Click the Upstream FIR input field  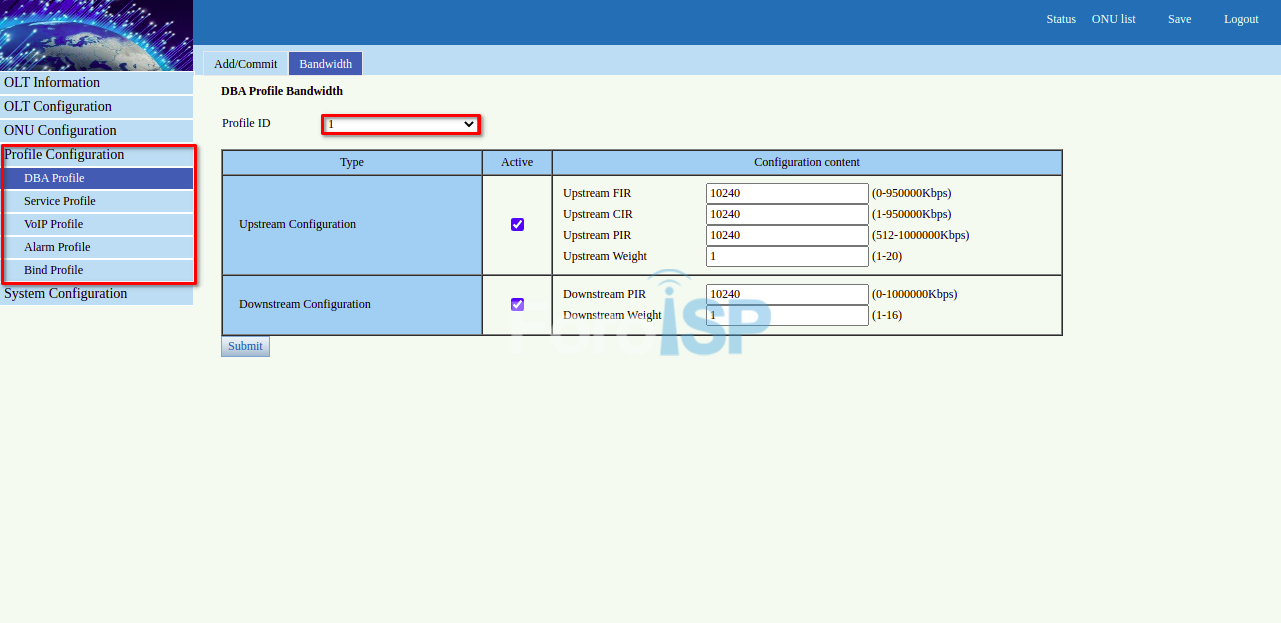click(786, 193)
